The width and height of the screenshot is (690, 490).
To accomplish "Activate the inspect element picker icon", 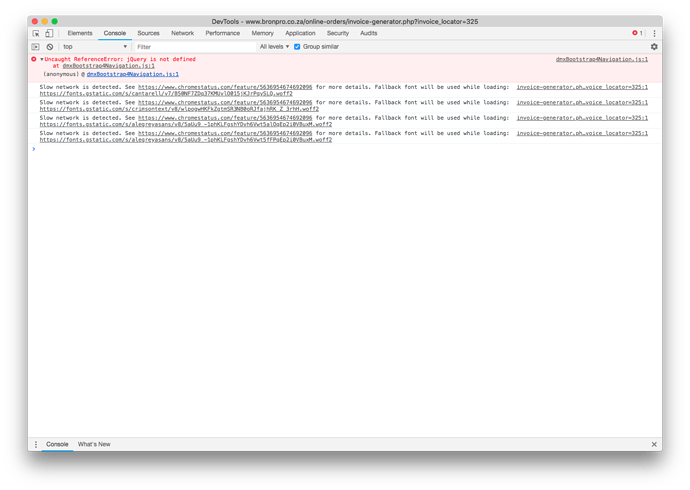I will 36,33.
